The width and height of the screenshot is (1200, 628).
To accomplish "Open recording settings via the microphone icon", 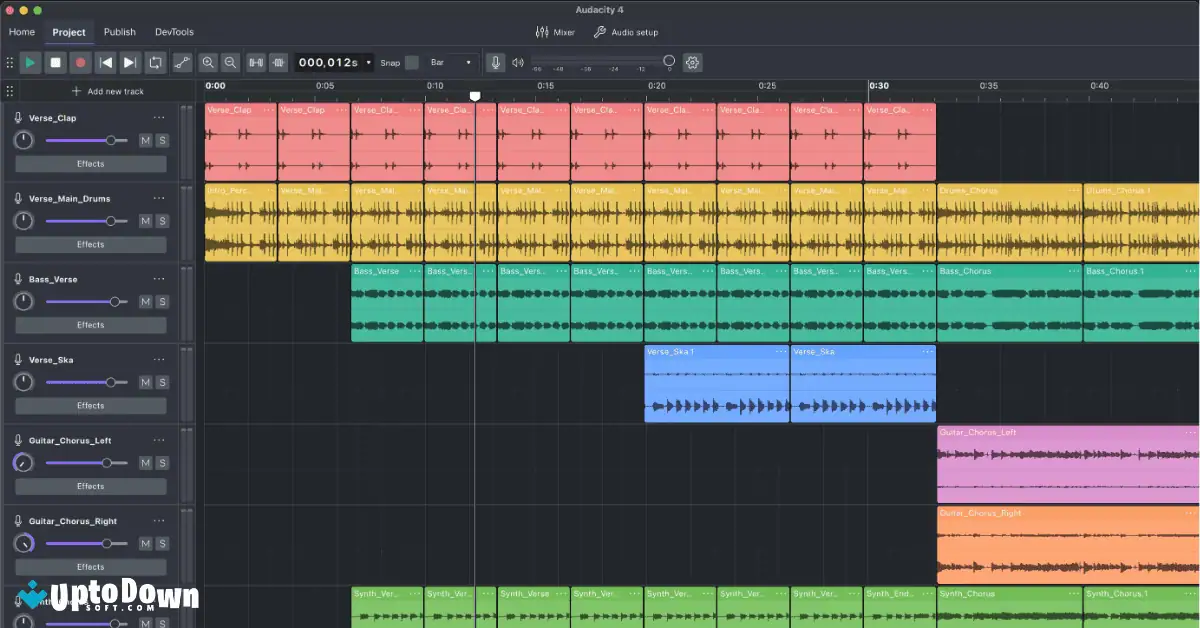I will pyautogui.click(x=496, y=62).
